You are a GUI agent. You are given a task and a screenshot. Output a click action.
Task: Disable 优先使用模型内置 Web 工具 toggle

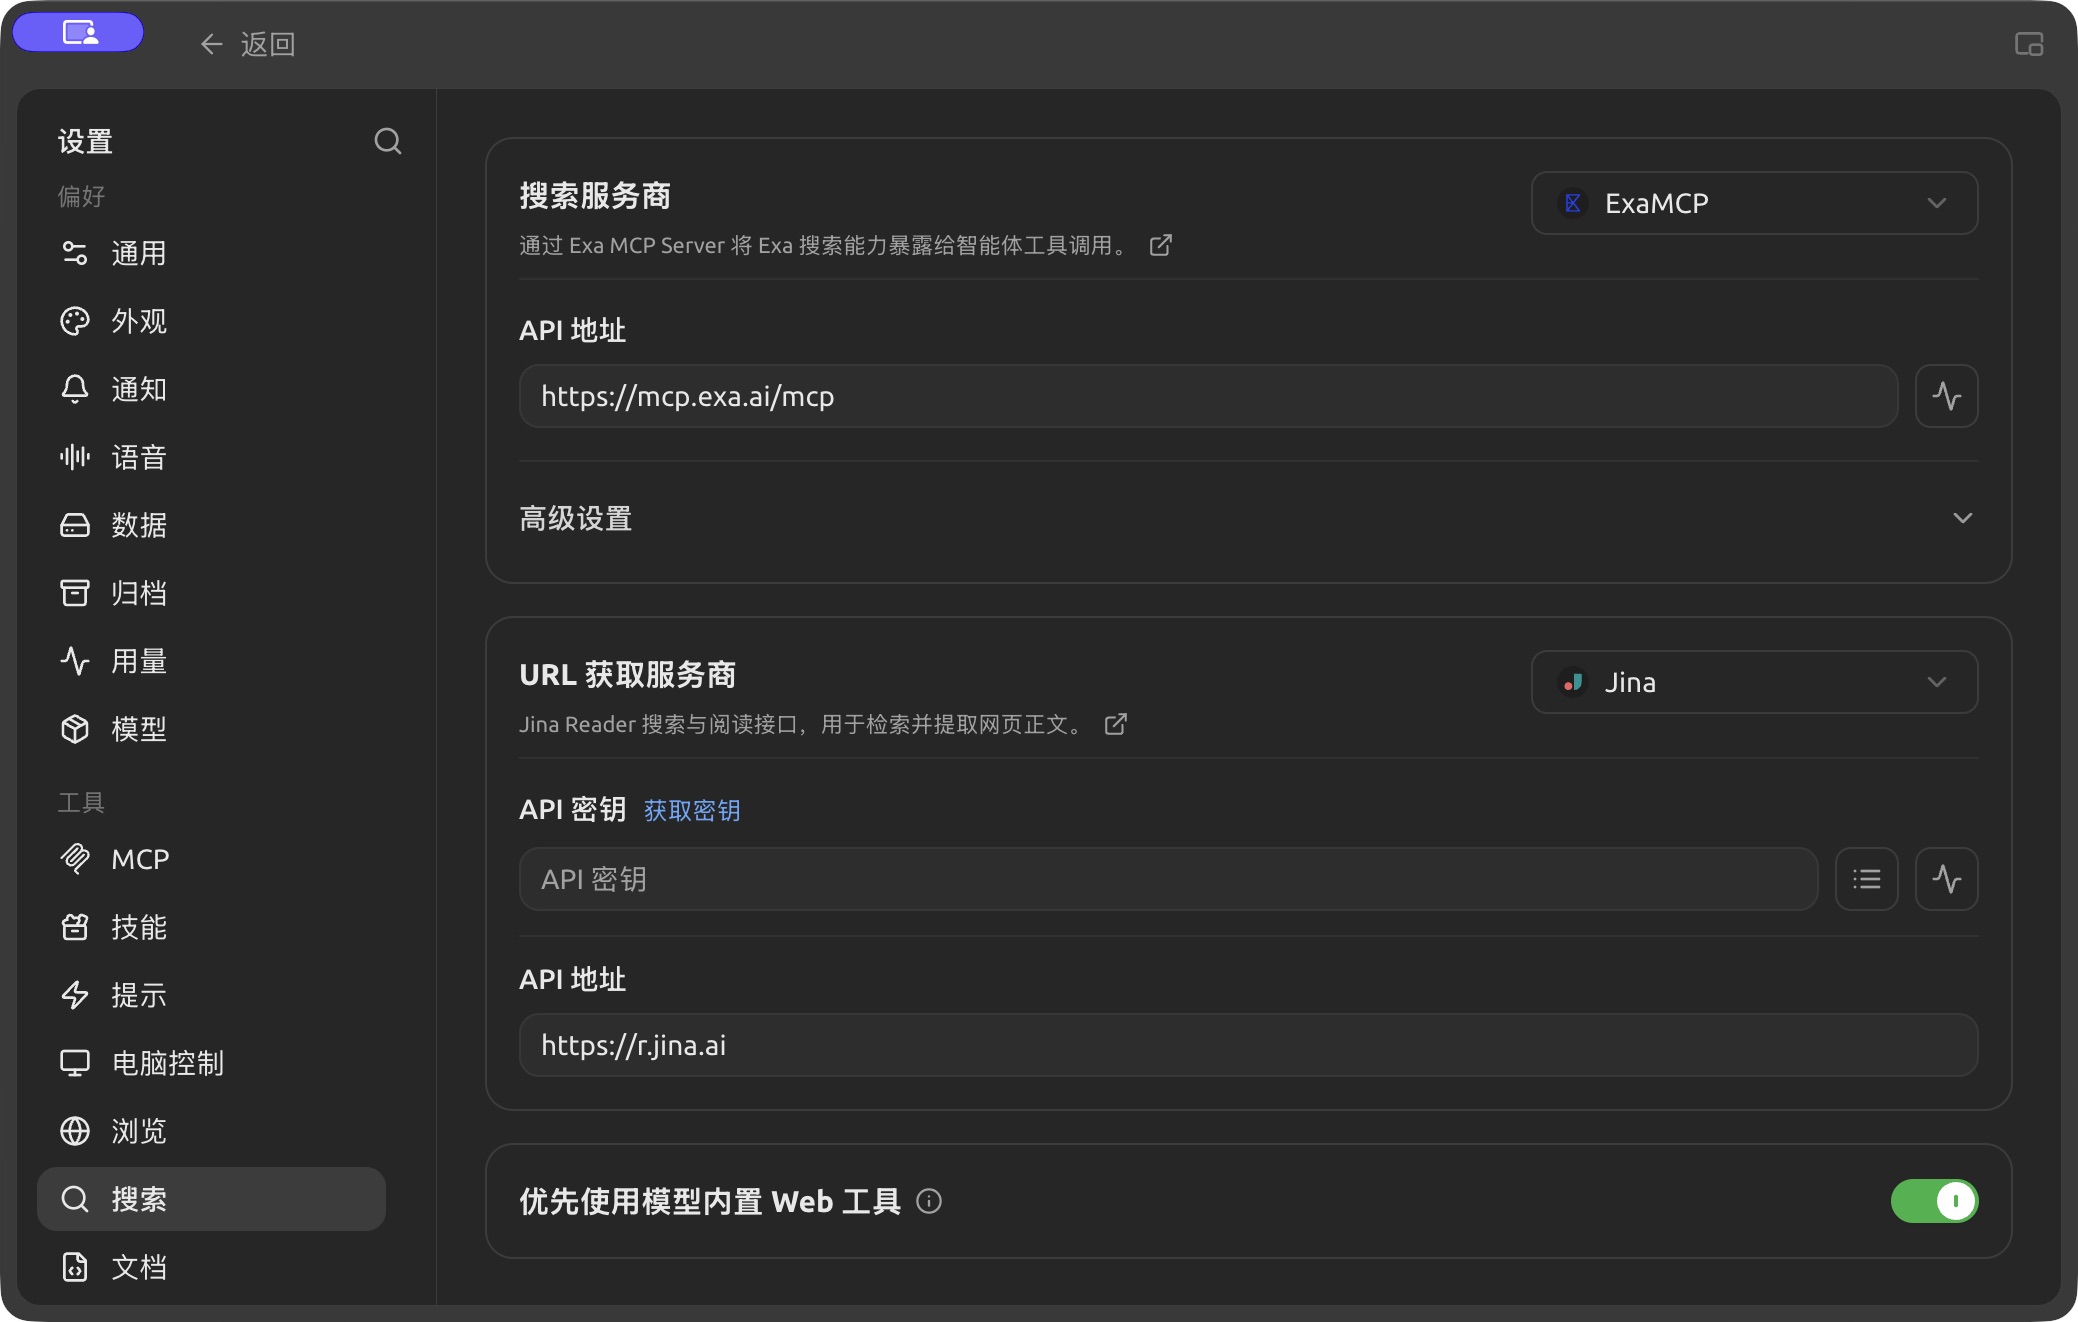coord(1933,1201)
